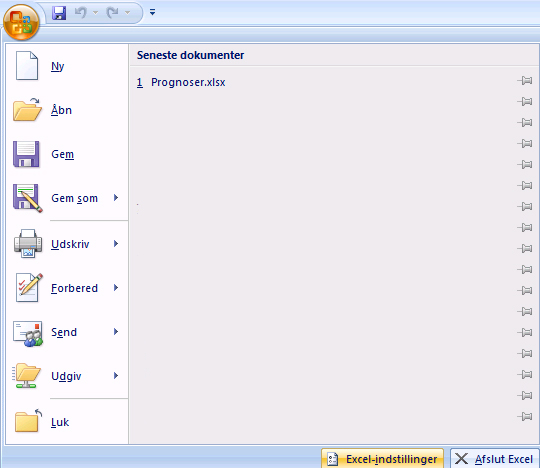Viewport: 540px width, 468px height.
Task: Expand the Forbered submenu arrow
Action: (116, 288)
